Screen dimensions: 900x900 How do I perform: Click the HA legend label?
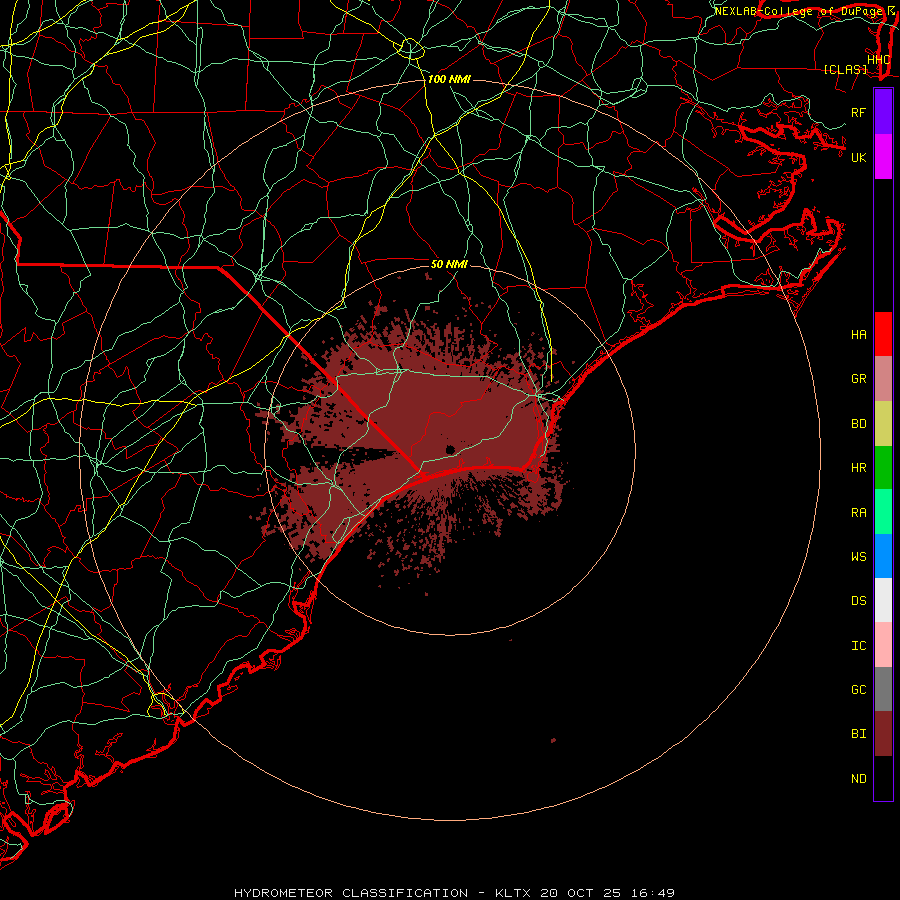[x=858, y=334]
